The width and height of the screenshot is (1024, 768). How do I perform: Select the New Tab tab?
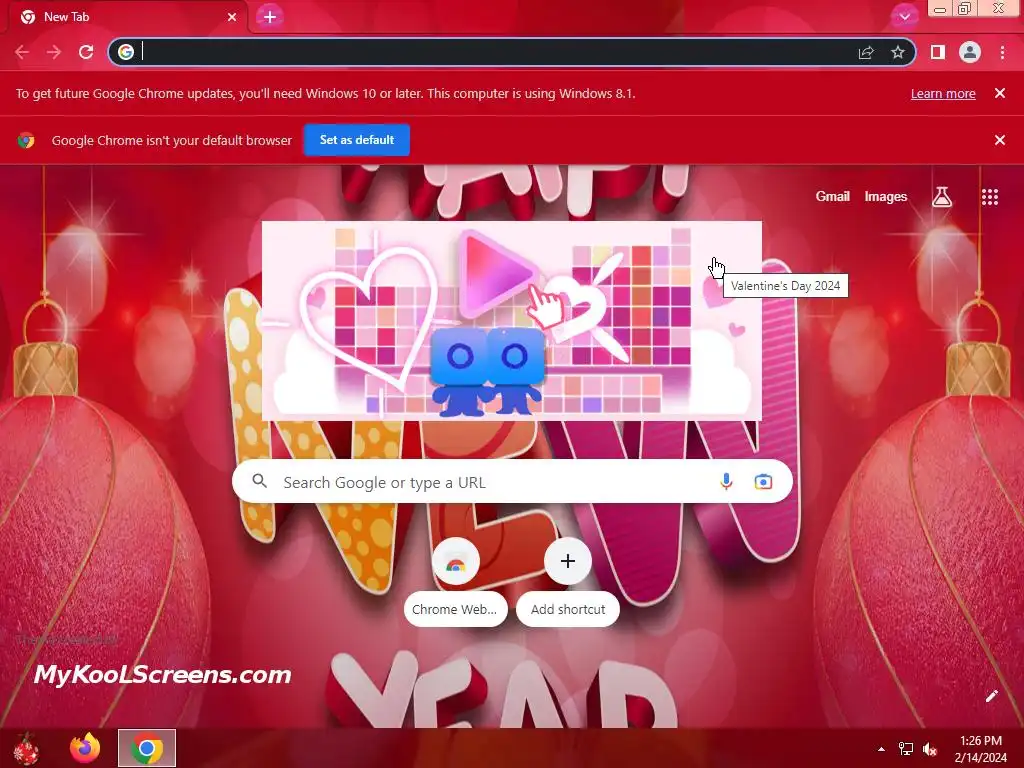(x=127, y=17)
